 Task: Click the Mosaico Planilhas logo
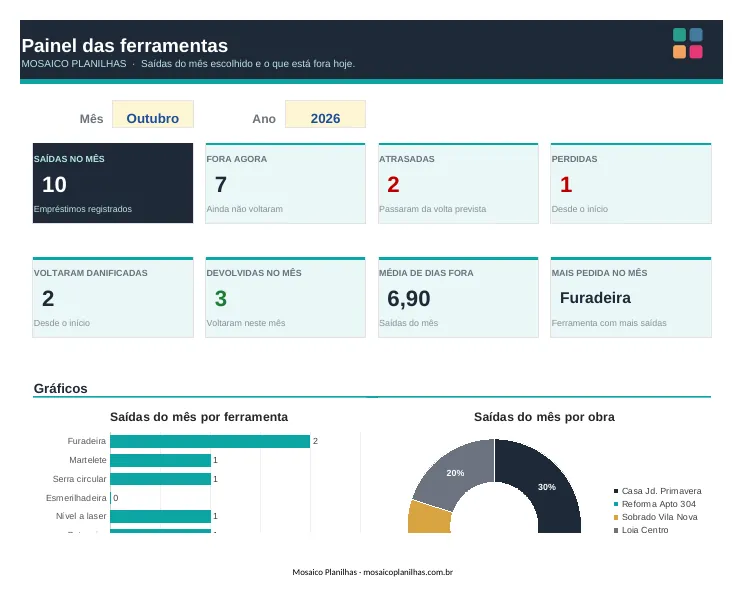[688, 43]
